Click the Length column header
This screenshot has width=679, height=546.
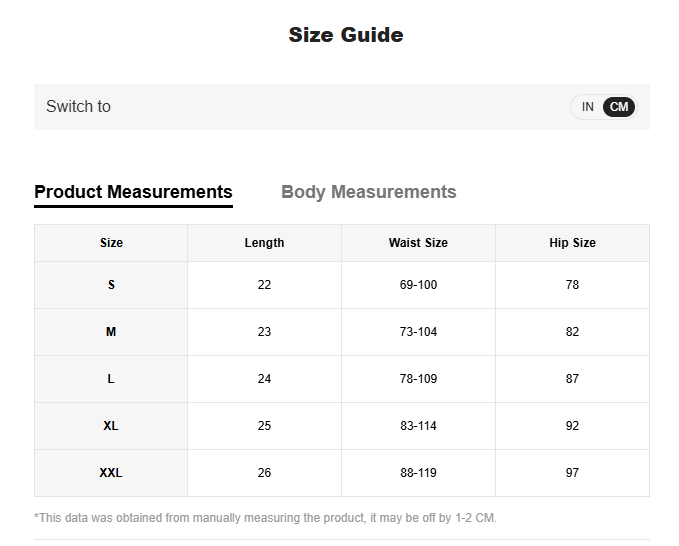(264, 243)
